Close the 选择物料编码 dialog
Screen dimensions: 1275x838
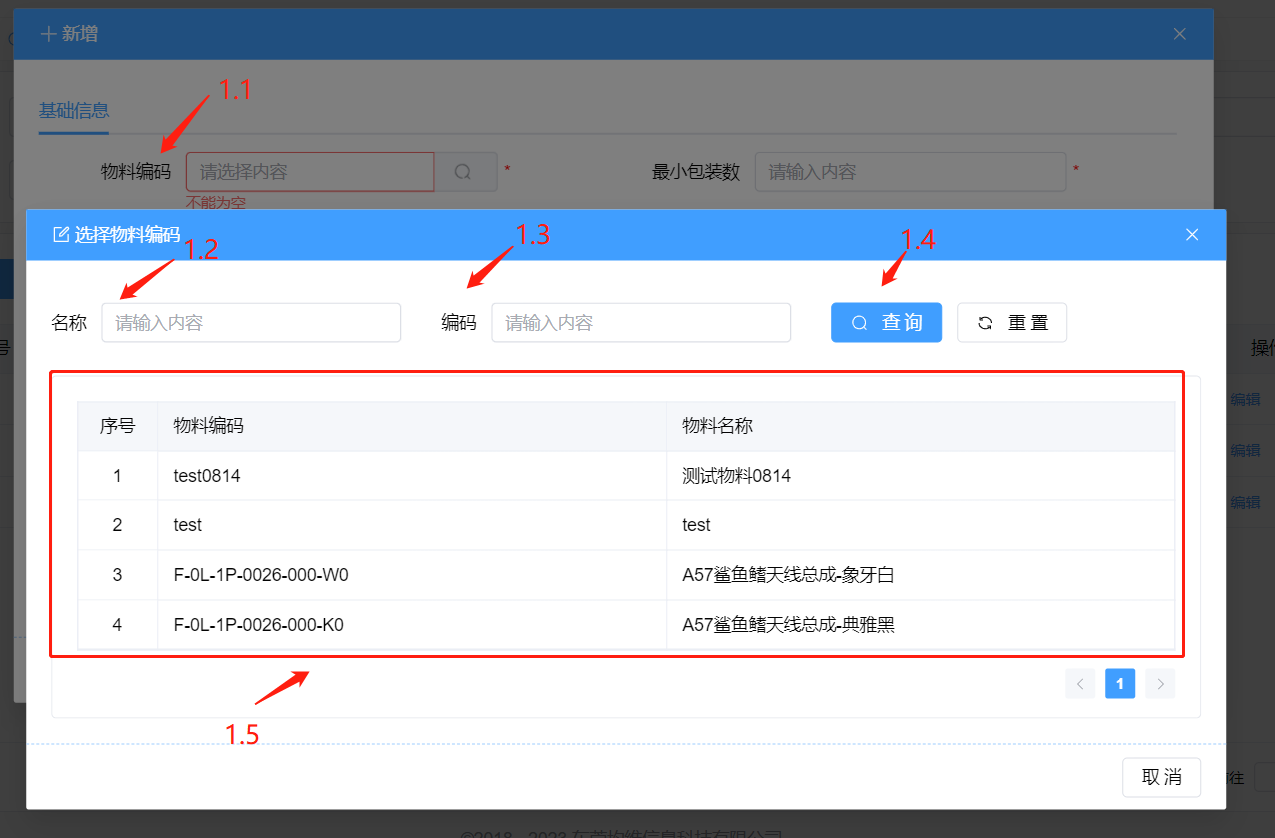(x=1191, y=235)
